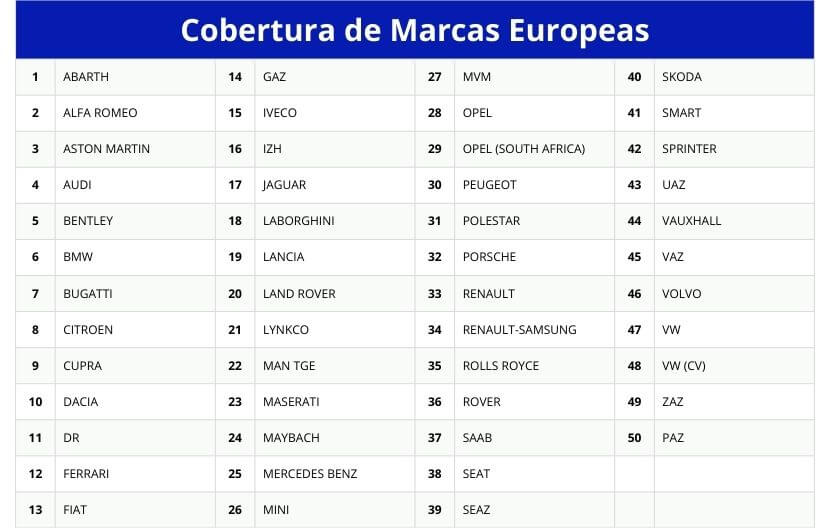Click the VOLVO brand cell

coord(682,294)
